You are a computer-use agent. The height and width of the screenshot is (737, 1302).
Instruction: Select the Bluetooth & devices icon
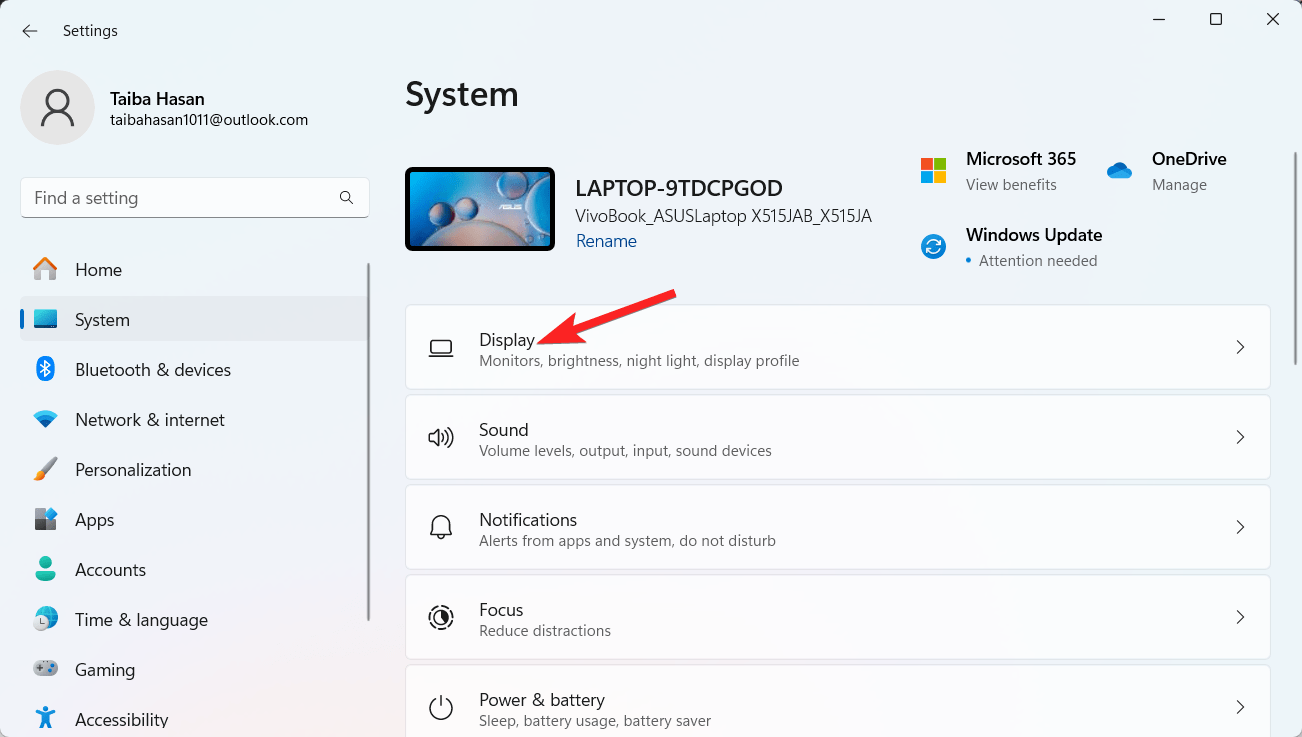click(45, 369)
